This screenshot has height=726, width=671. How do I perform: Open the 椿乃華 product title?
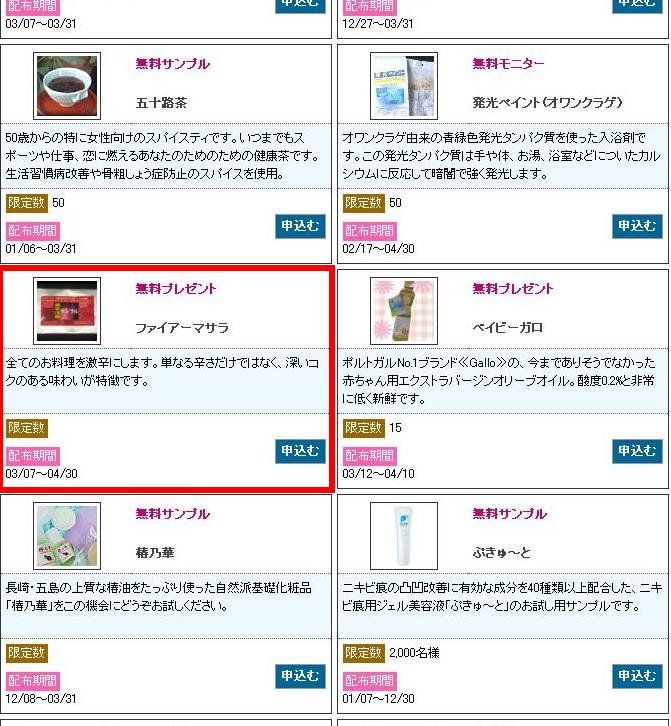[155, 552]
